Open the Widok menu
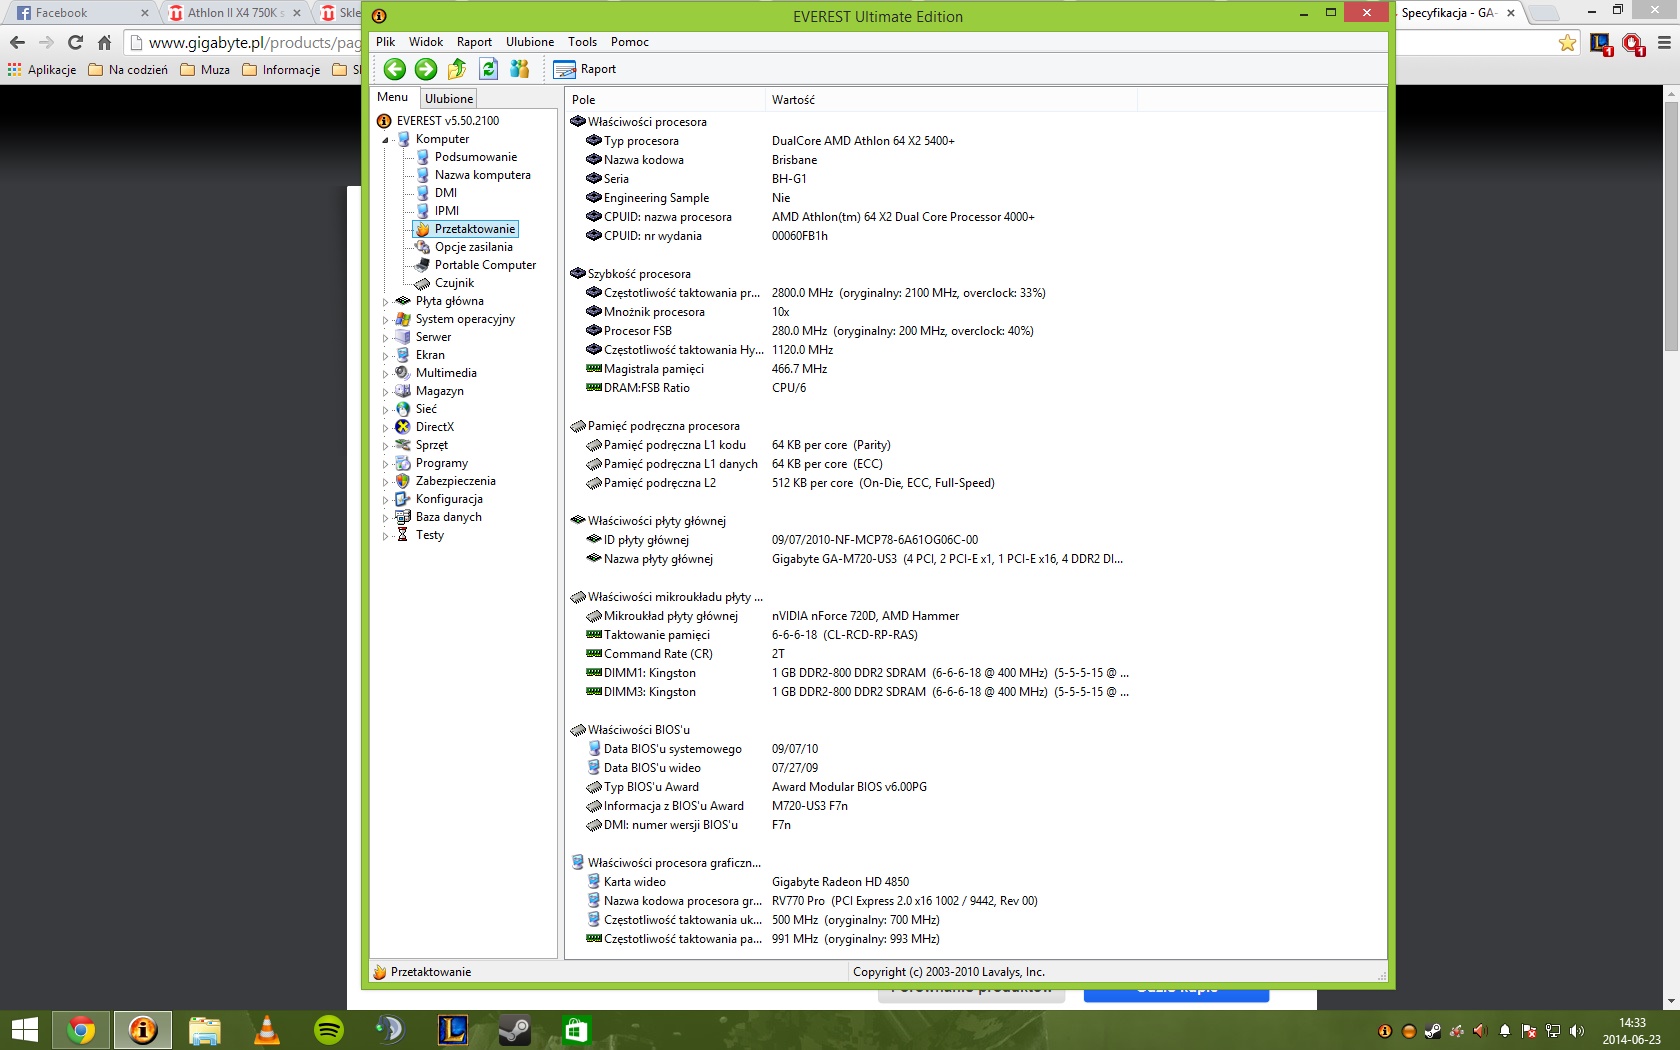The width and height of the screenshot is (1680, 1050). click(425, 42)
